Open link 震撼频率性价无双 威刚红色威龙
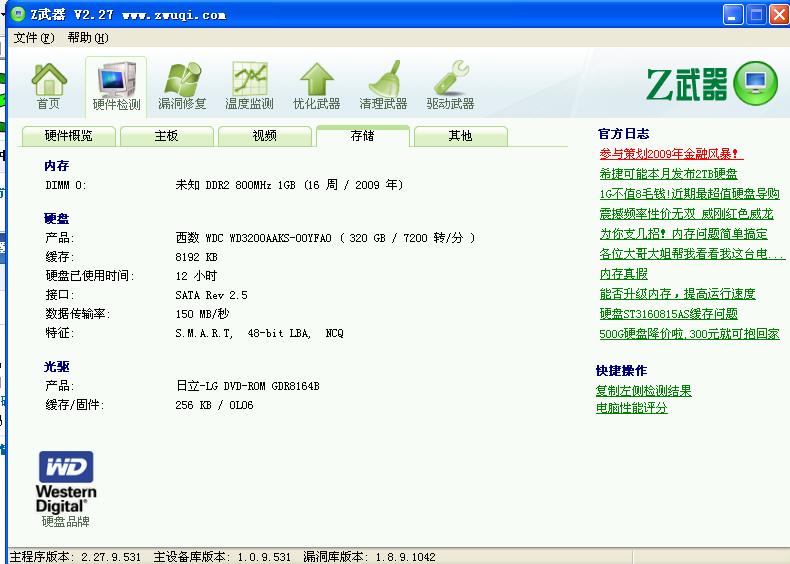790x564 pixels. pyautogui.click(x=686, y=214)
